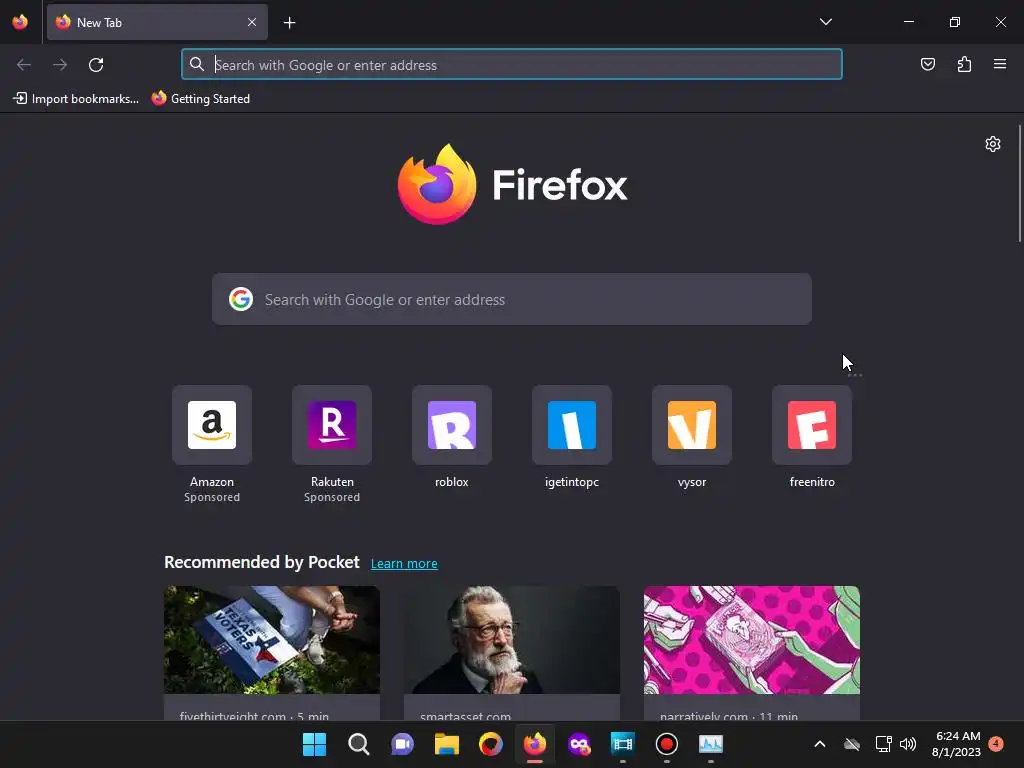Click the Firefox taskbar icon

[535, 744]
